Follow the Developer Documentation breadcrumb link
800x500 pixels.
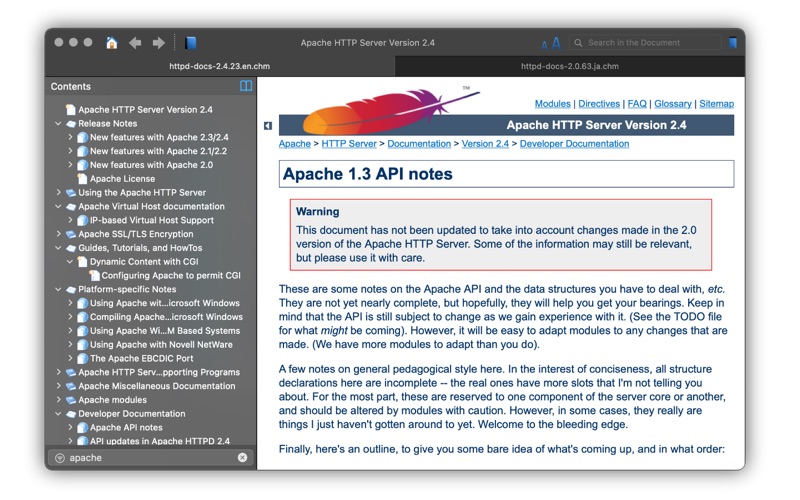coord(574,144)
